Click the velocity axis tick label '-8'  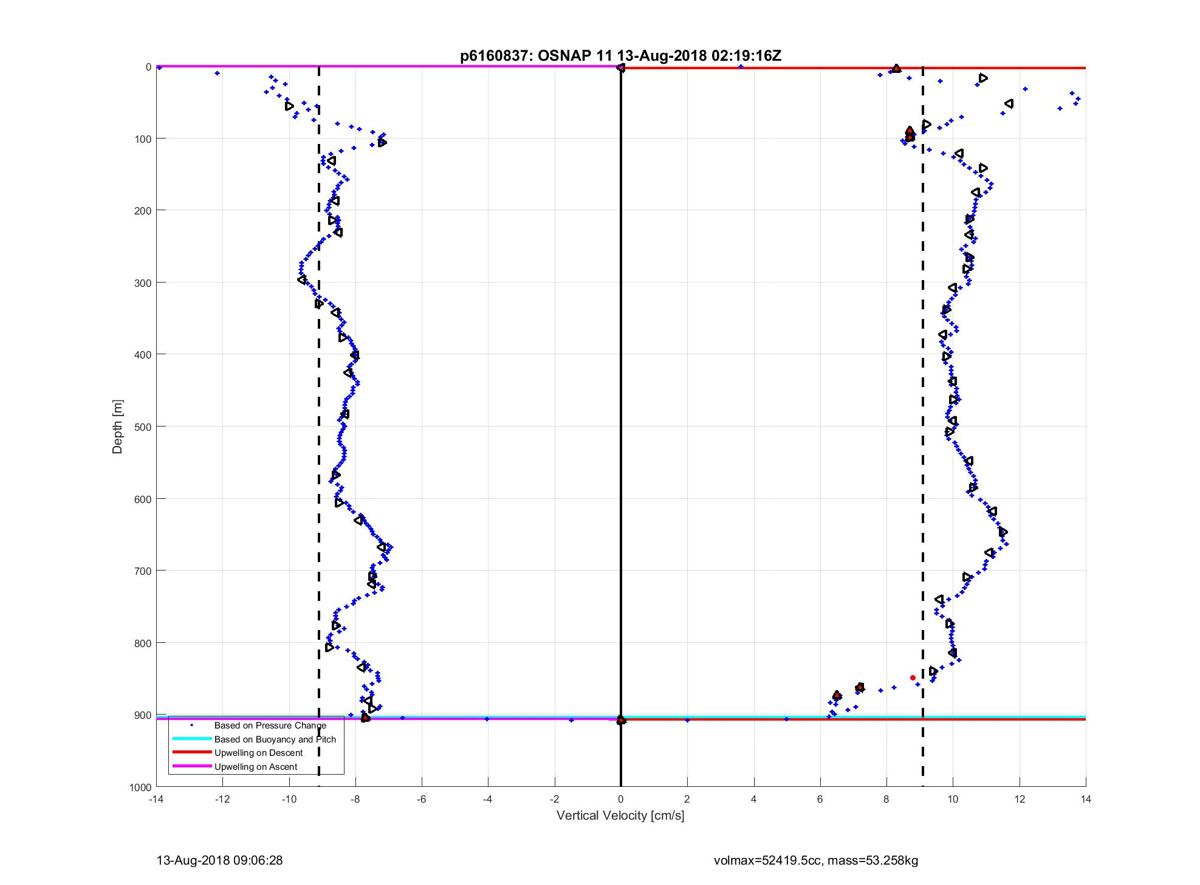[x=355, y=799]
